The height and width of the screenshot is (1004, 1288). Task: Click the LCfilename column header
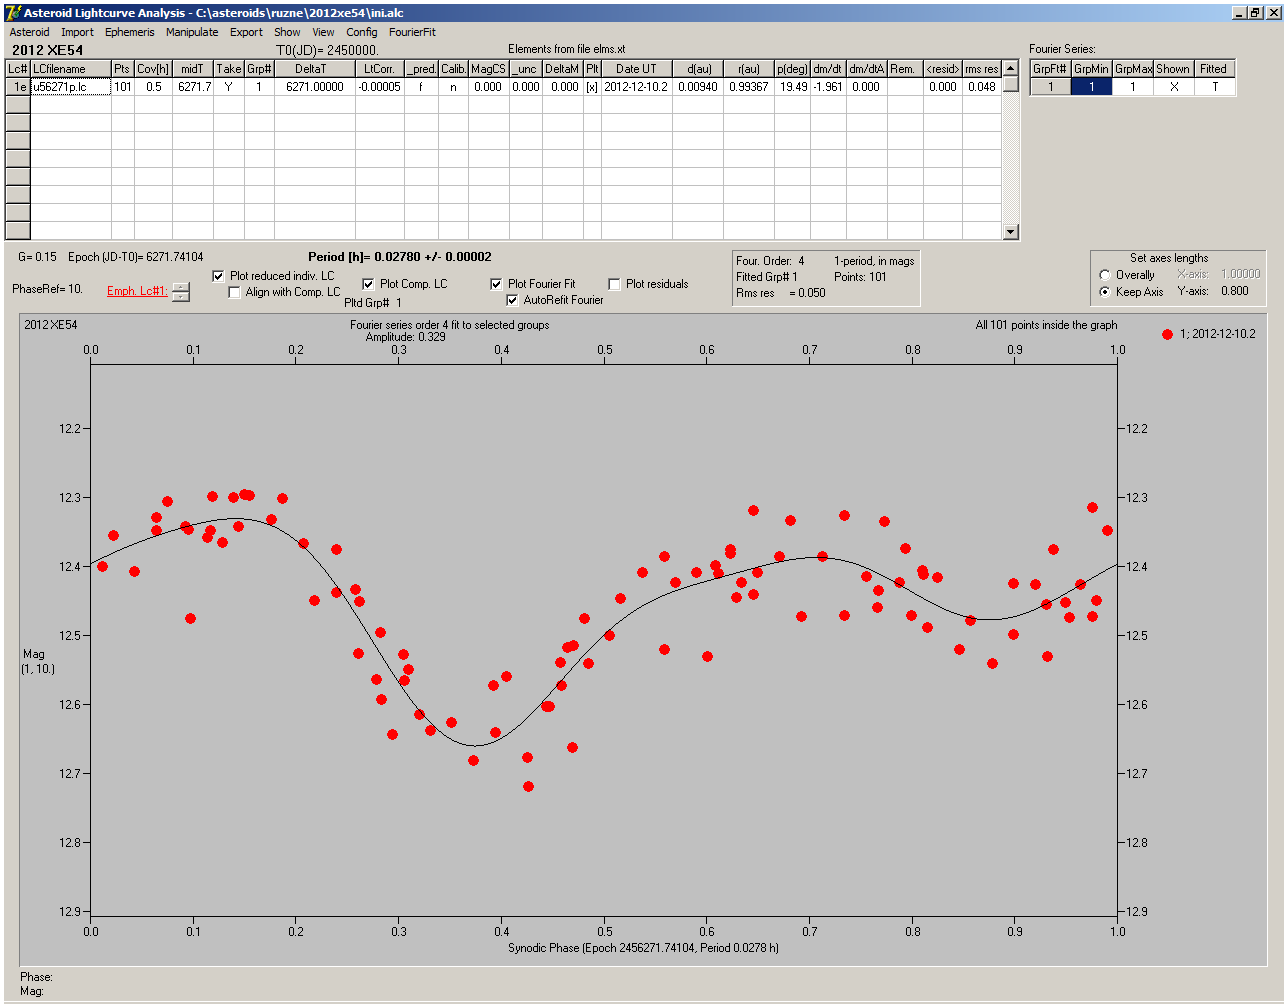[70, 69]
